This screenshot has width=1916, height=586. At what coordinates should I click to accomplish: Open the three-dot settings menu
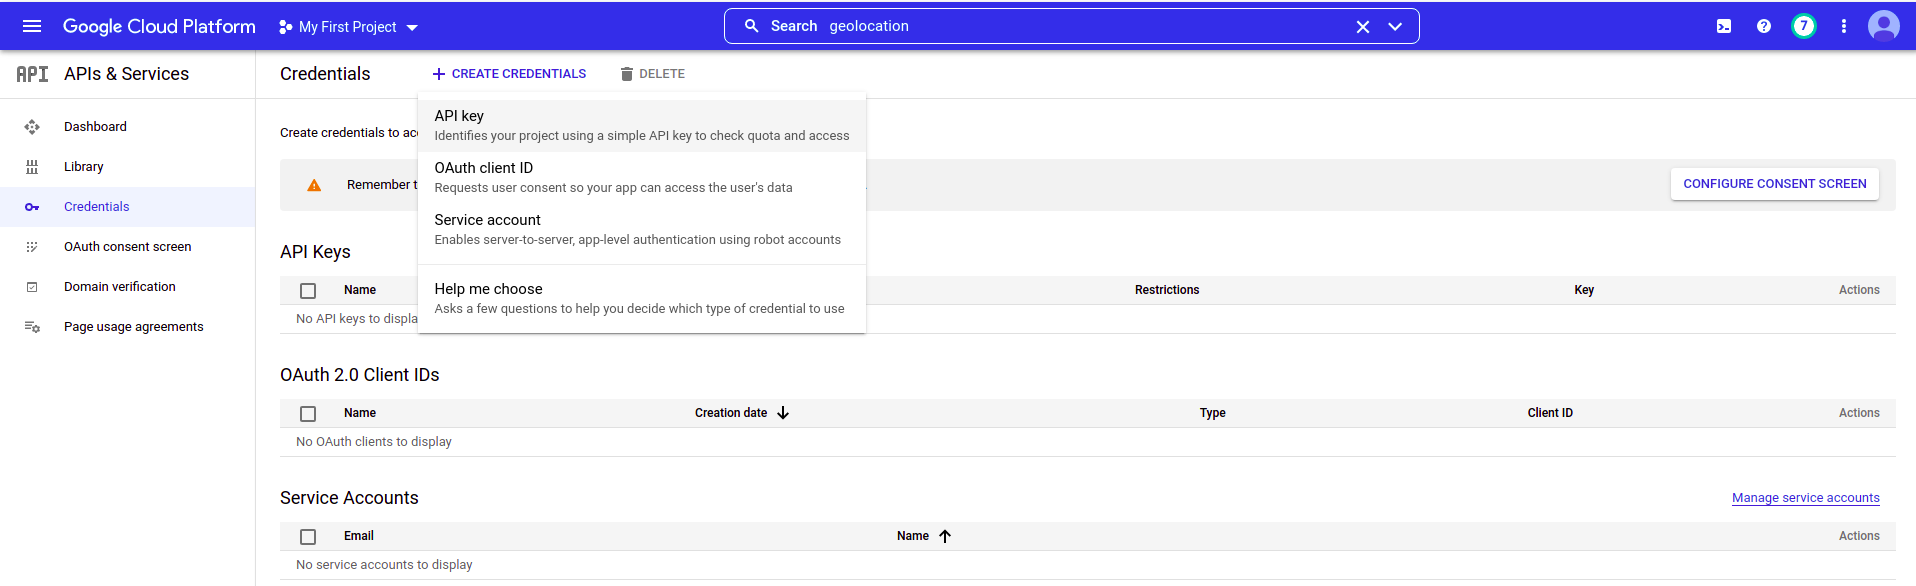(1844, 26)
